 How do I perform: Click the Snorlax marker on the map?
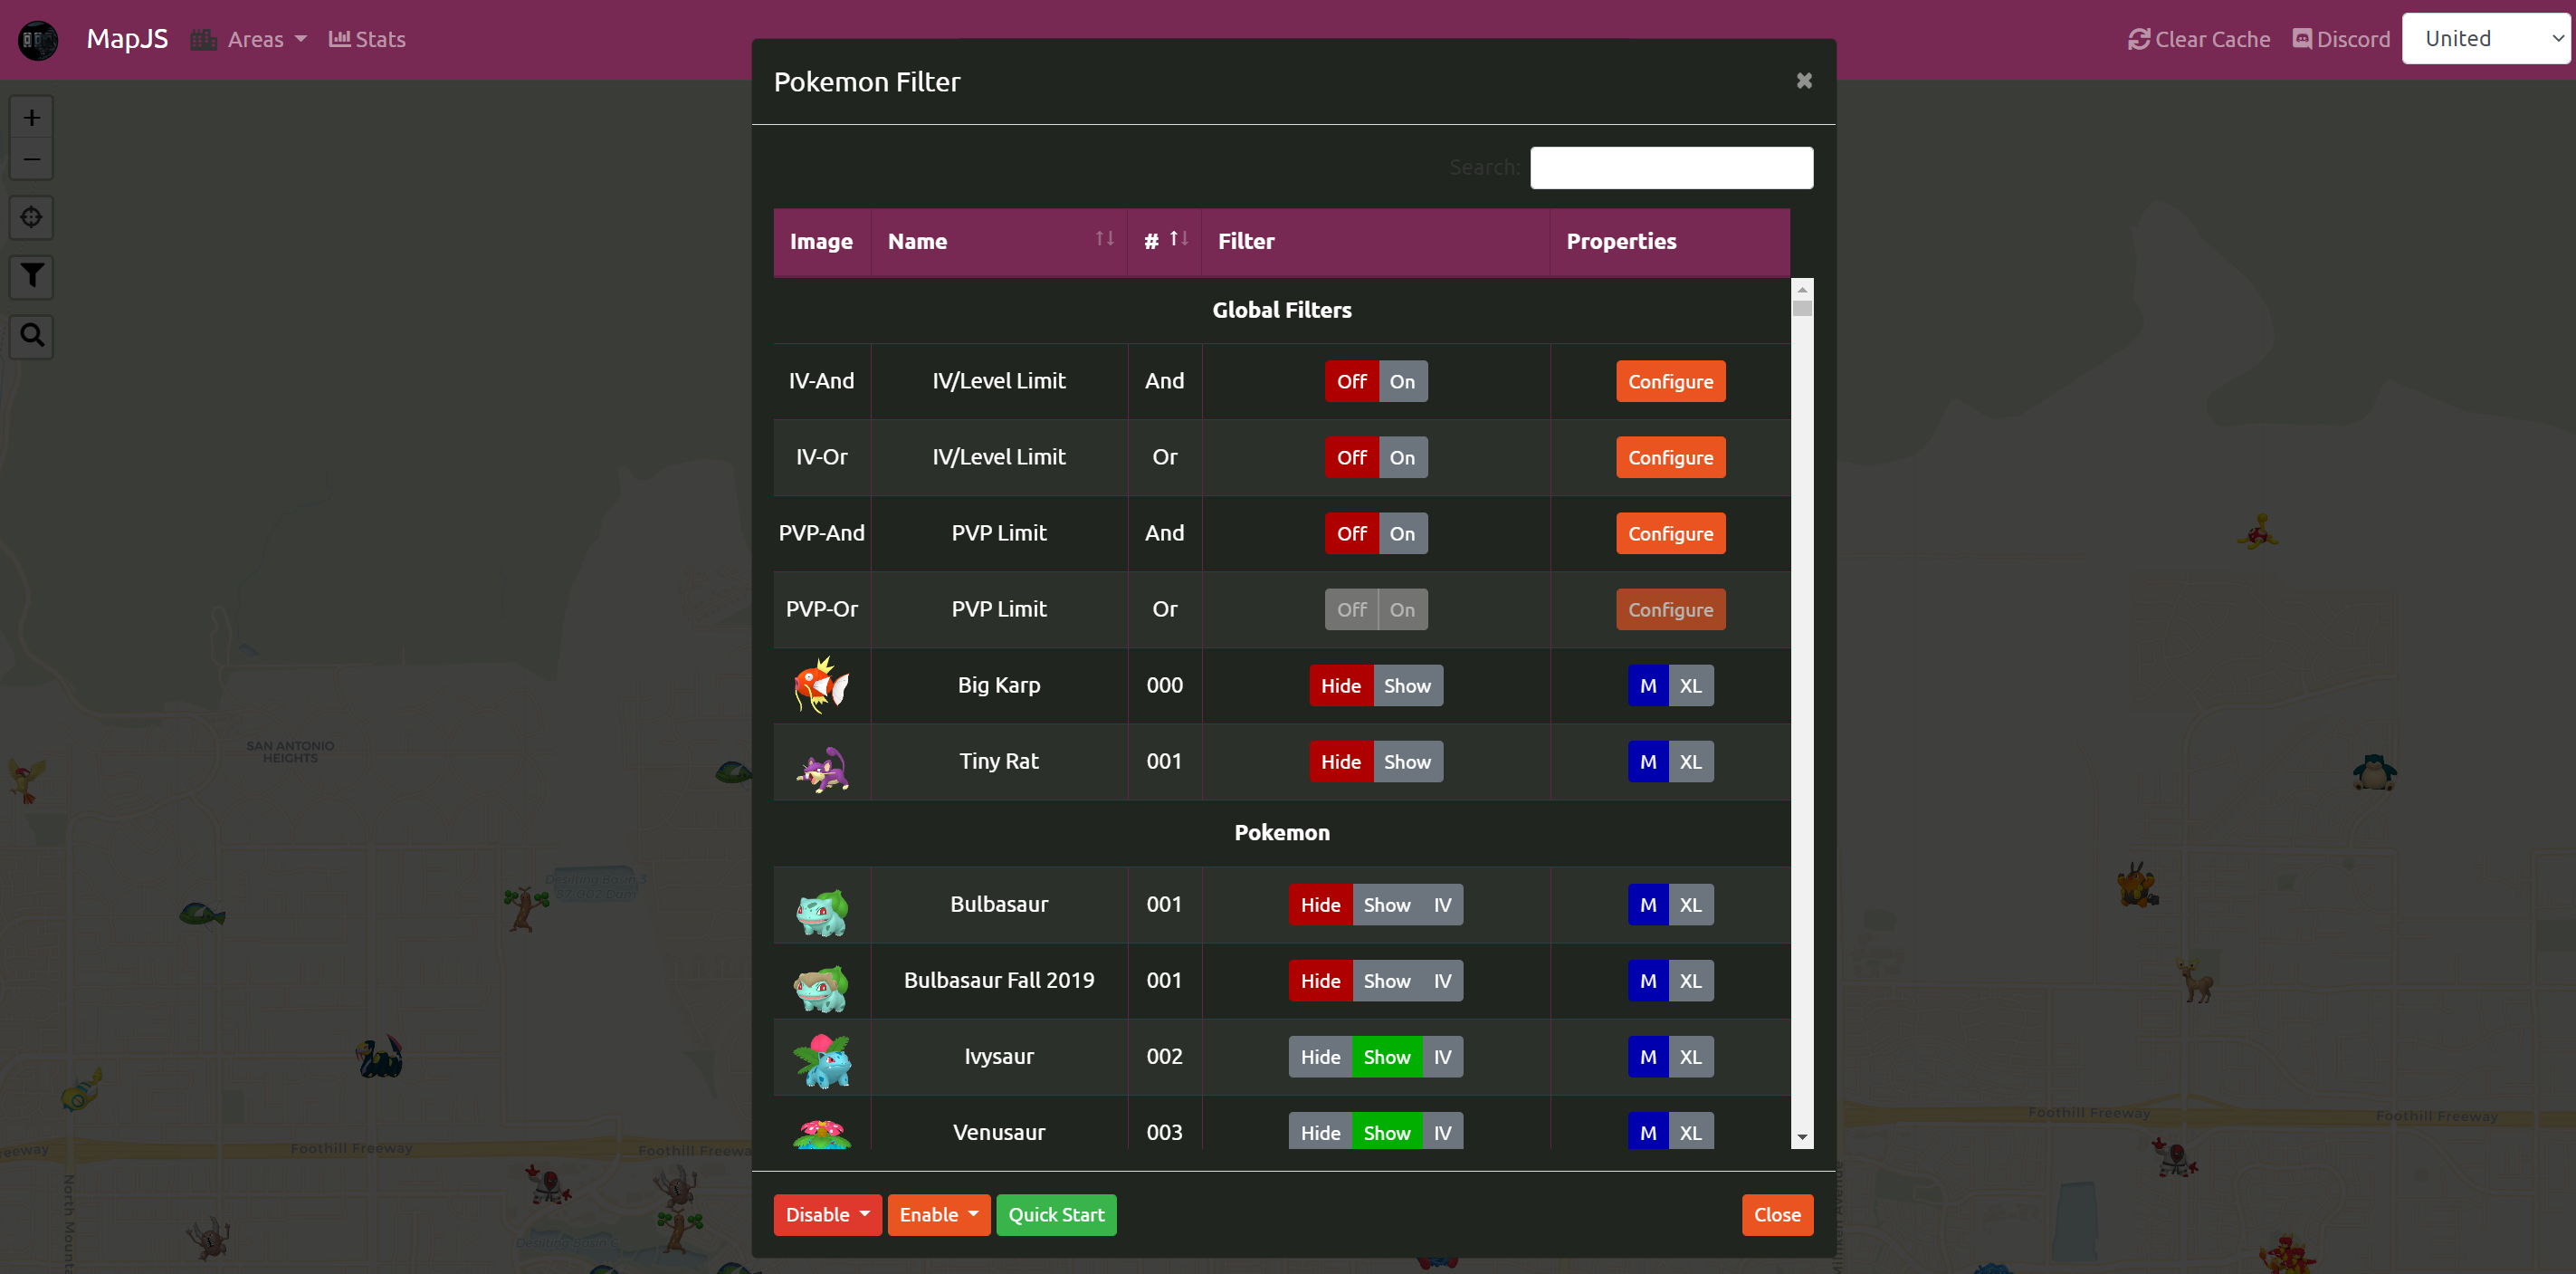coord(2374,772)
